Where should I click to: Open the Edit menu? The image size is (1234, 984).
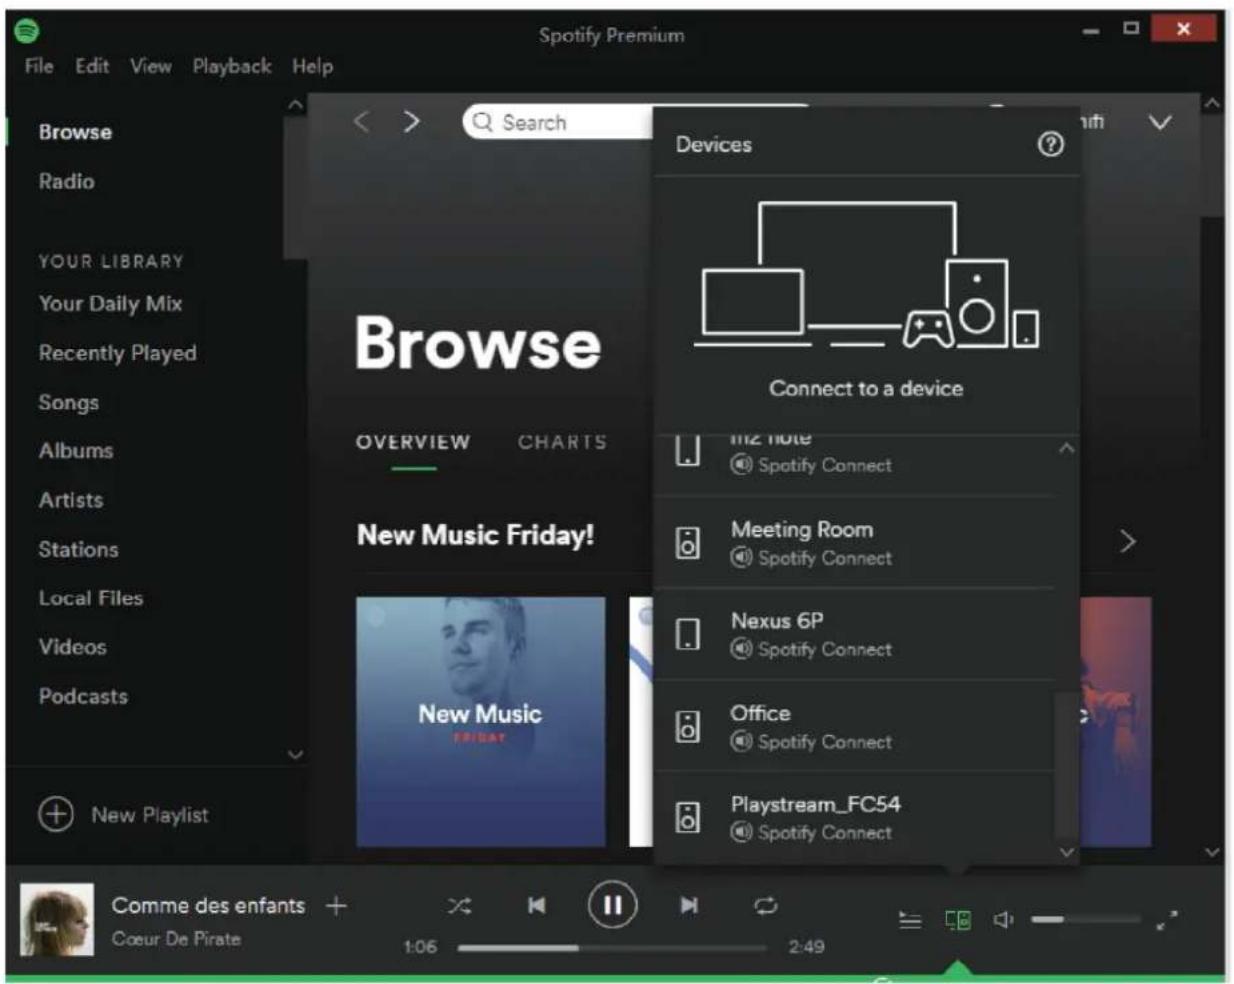tap(92, 66)
